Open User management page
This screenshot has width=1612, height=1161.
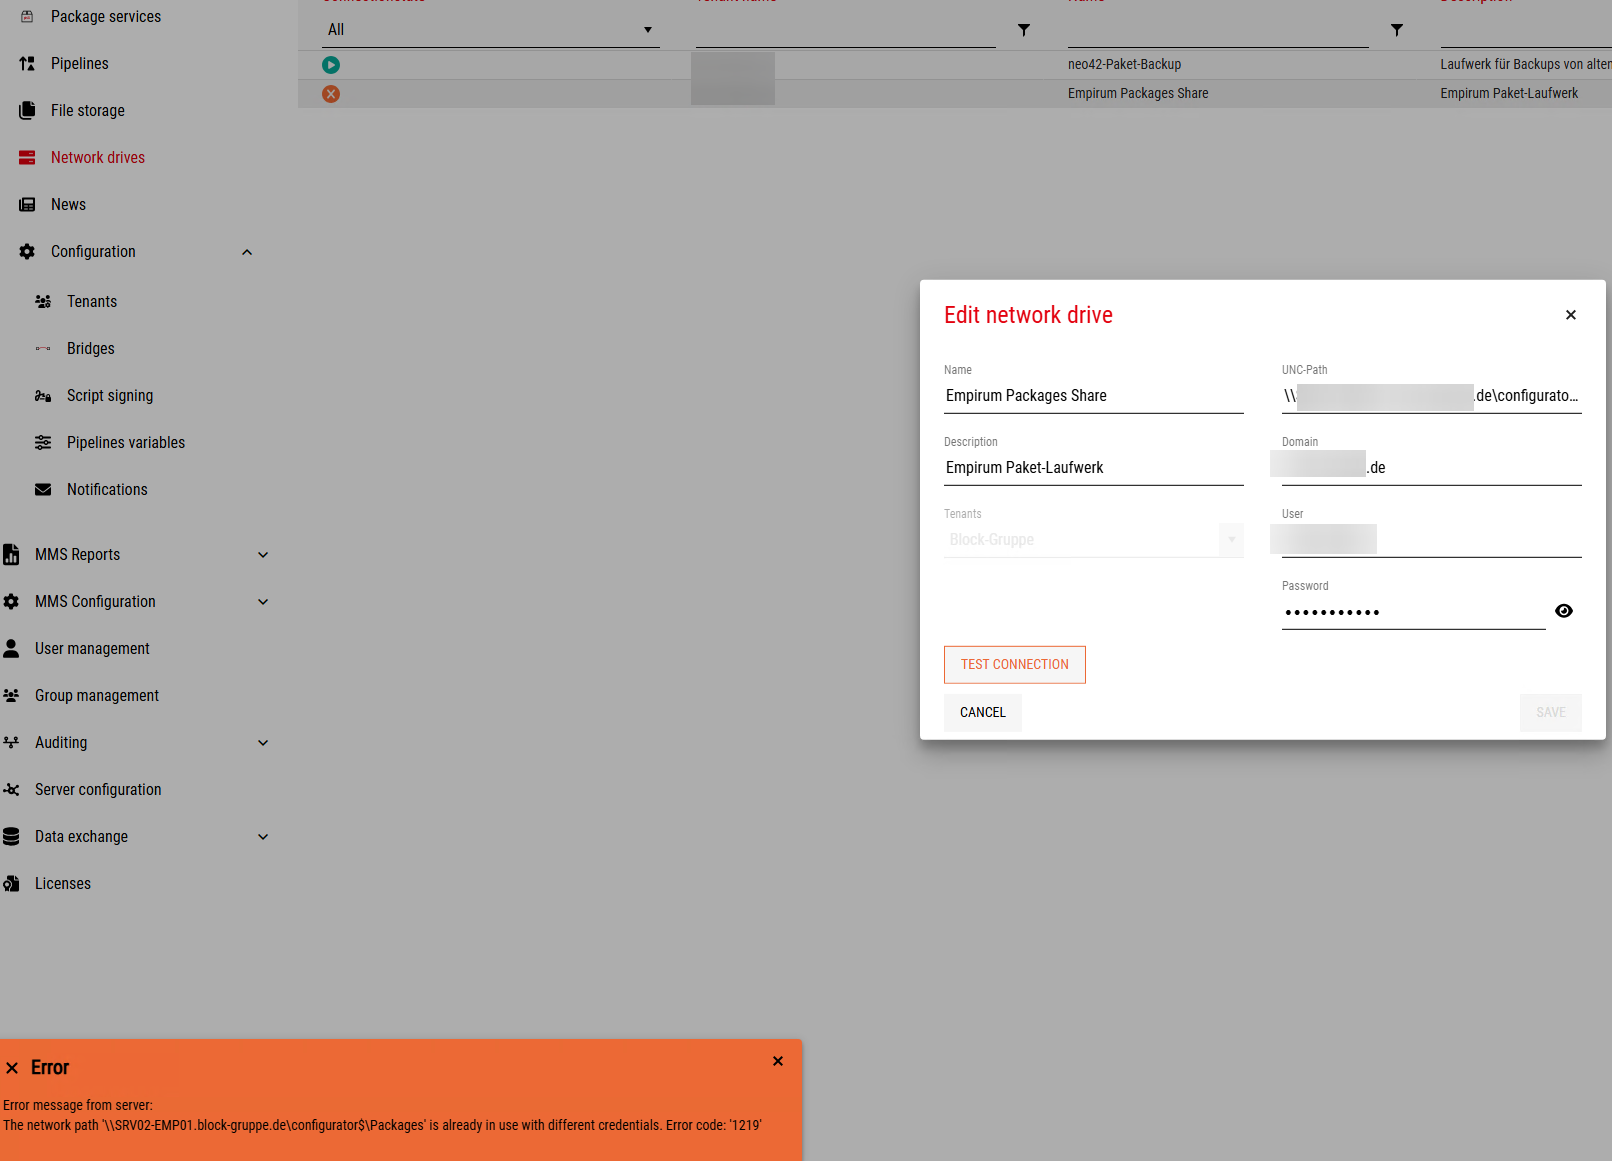[92, 649]
